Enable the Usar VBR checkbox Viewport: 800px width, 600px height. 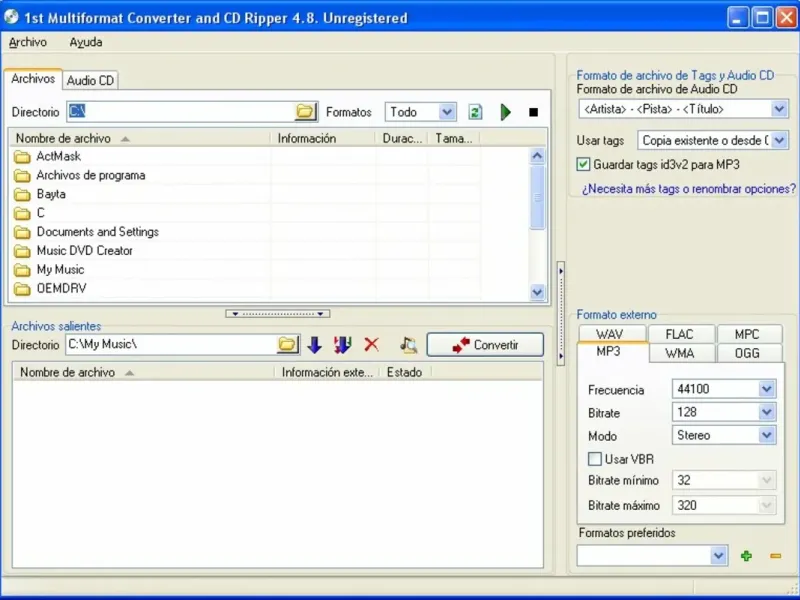(x=594, y=459)
